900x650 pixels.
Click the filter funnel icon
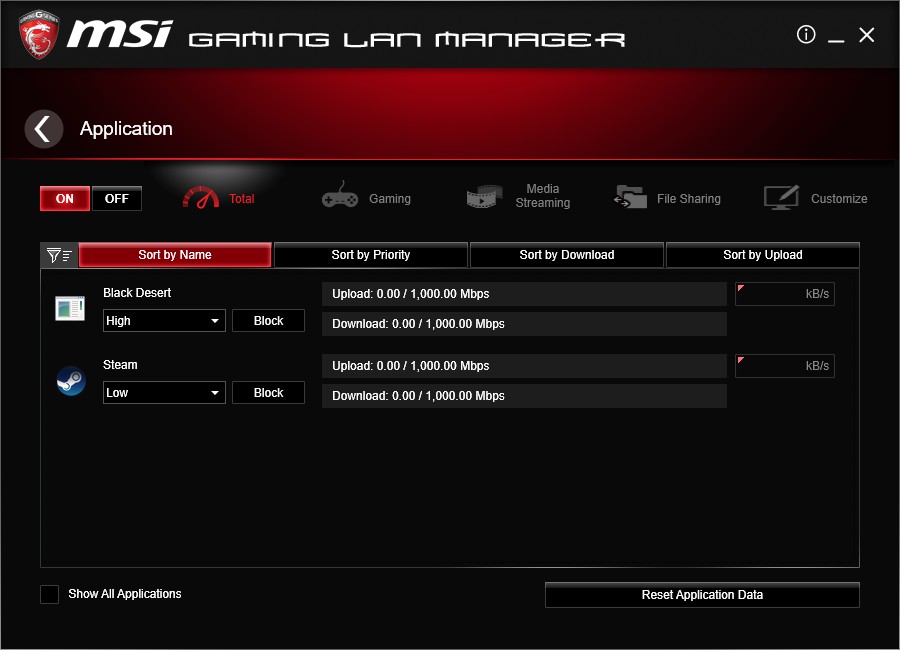click(59, 254)
